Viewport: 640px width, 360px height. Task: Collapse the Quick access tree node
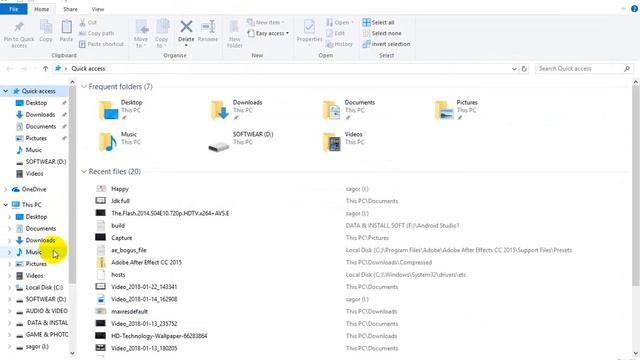pos(6,91)
